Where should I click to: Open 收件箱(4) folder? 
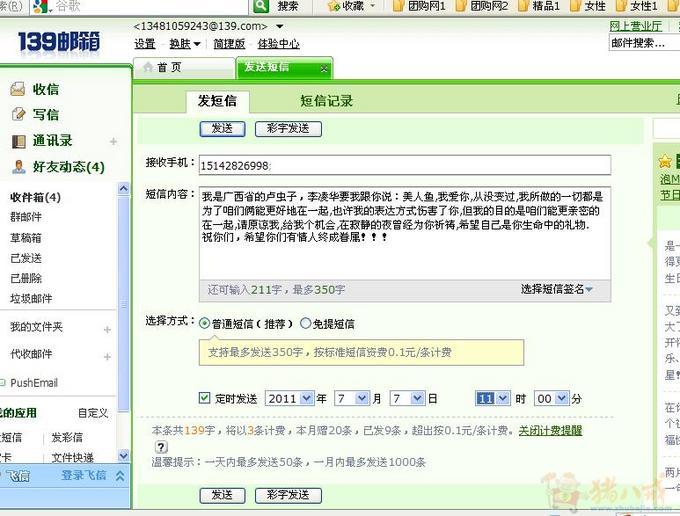[x=36, y=198]
